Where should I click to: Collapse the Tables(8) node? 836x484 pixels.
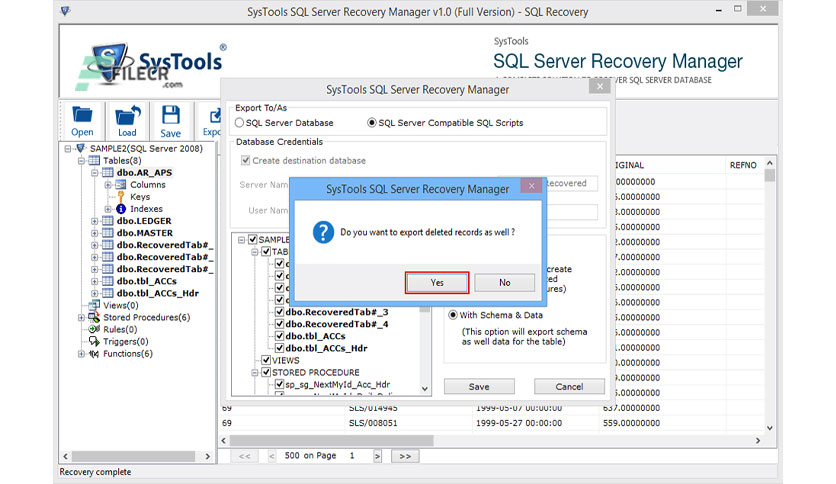(x=81, y=160)
